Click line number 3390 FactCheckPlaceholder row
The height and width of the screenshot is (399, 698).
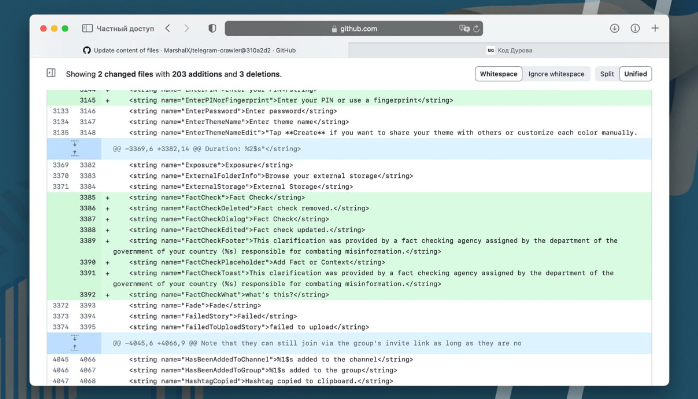[x=88, y=262]
